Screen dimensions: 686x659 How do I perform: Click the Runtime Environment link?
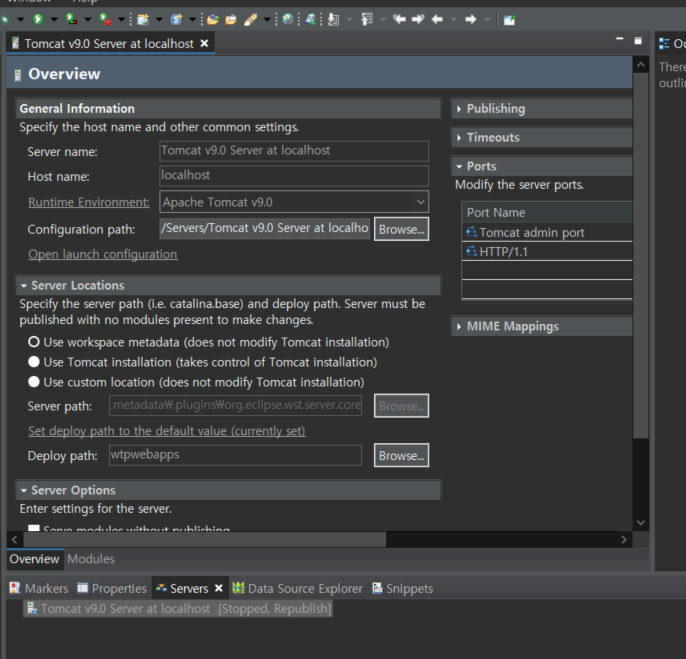[x=89, y=202]
